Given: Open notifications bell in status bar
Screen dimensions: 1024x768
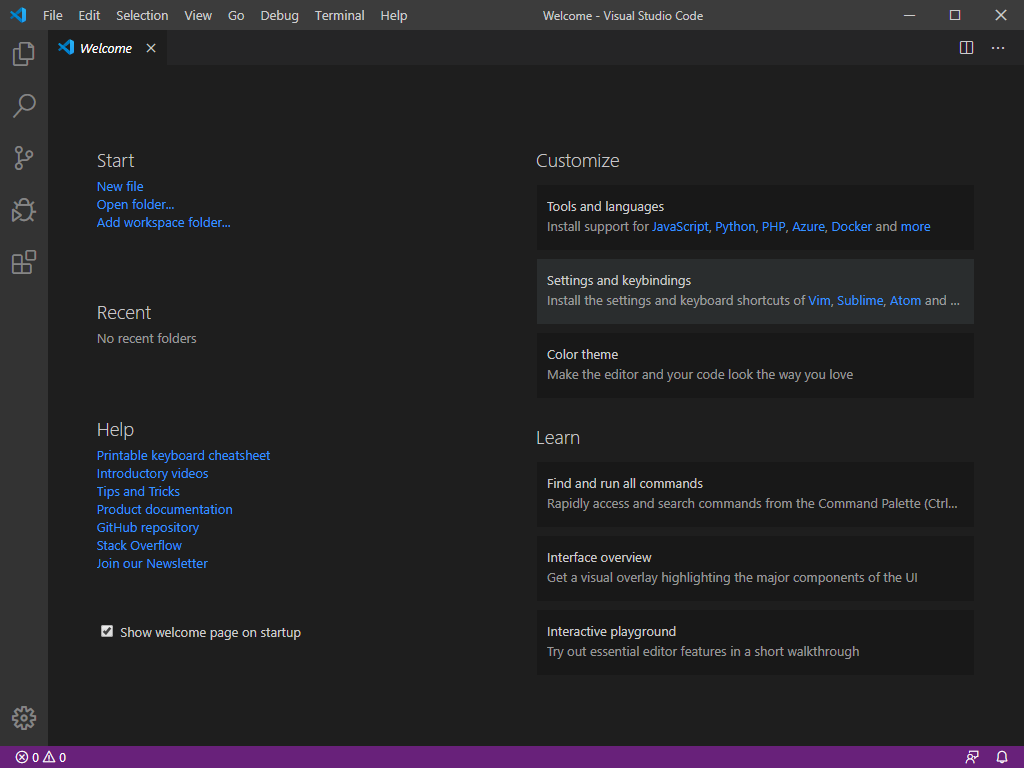Looking at the screenshot, I should (1002, 758).
